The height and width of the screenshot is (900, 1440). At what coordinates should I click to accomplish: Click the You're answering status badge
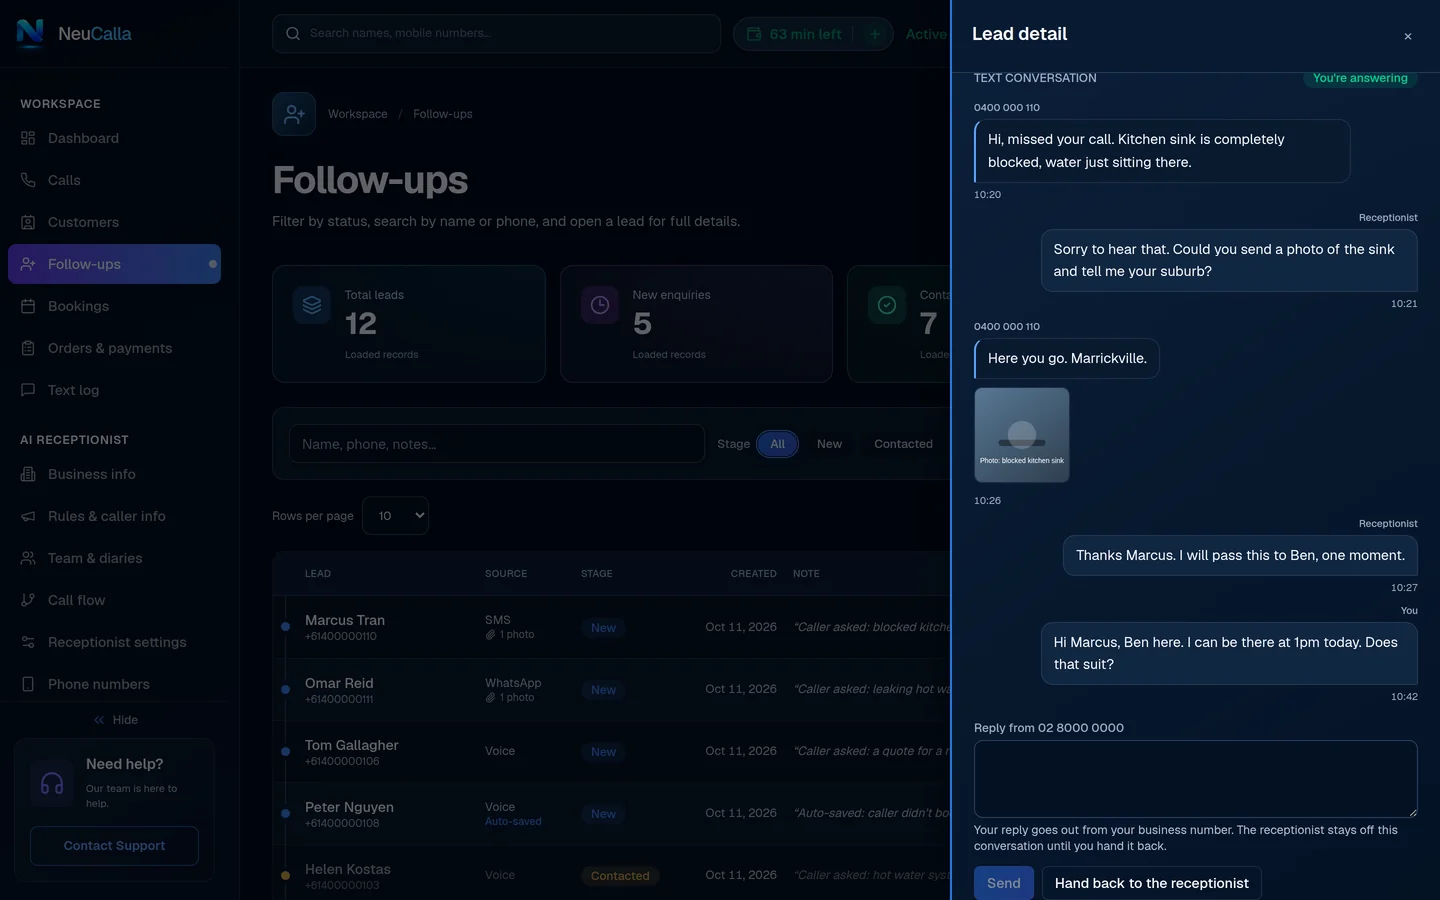pos(1360,78)
